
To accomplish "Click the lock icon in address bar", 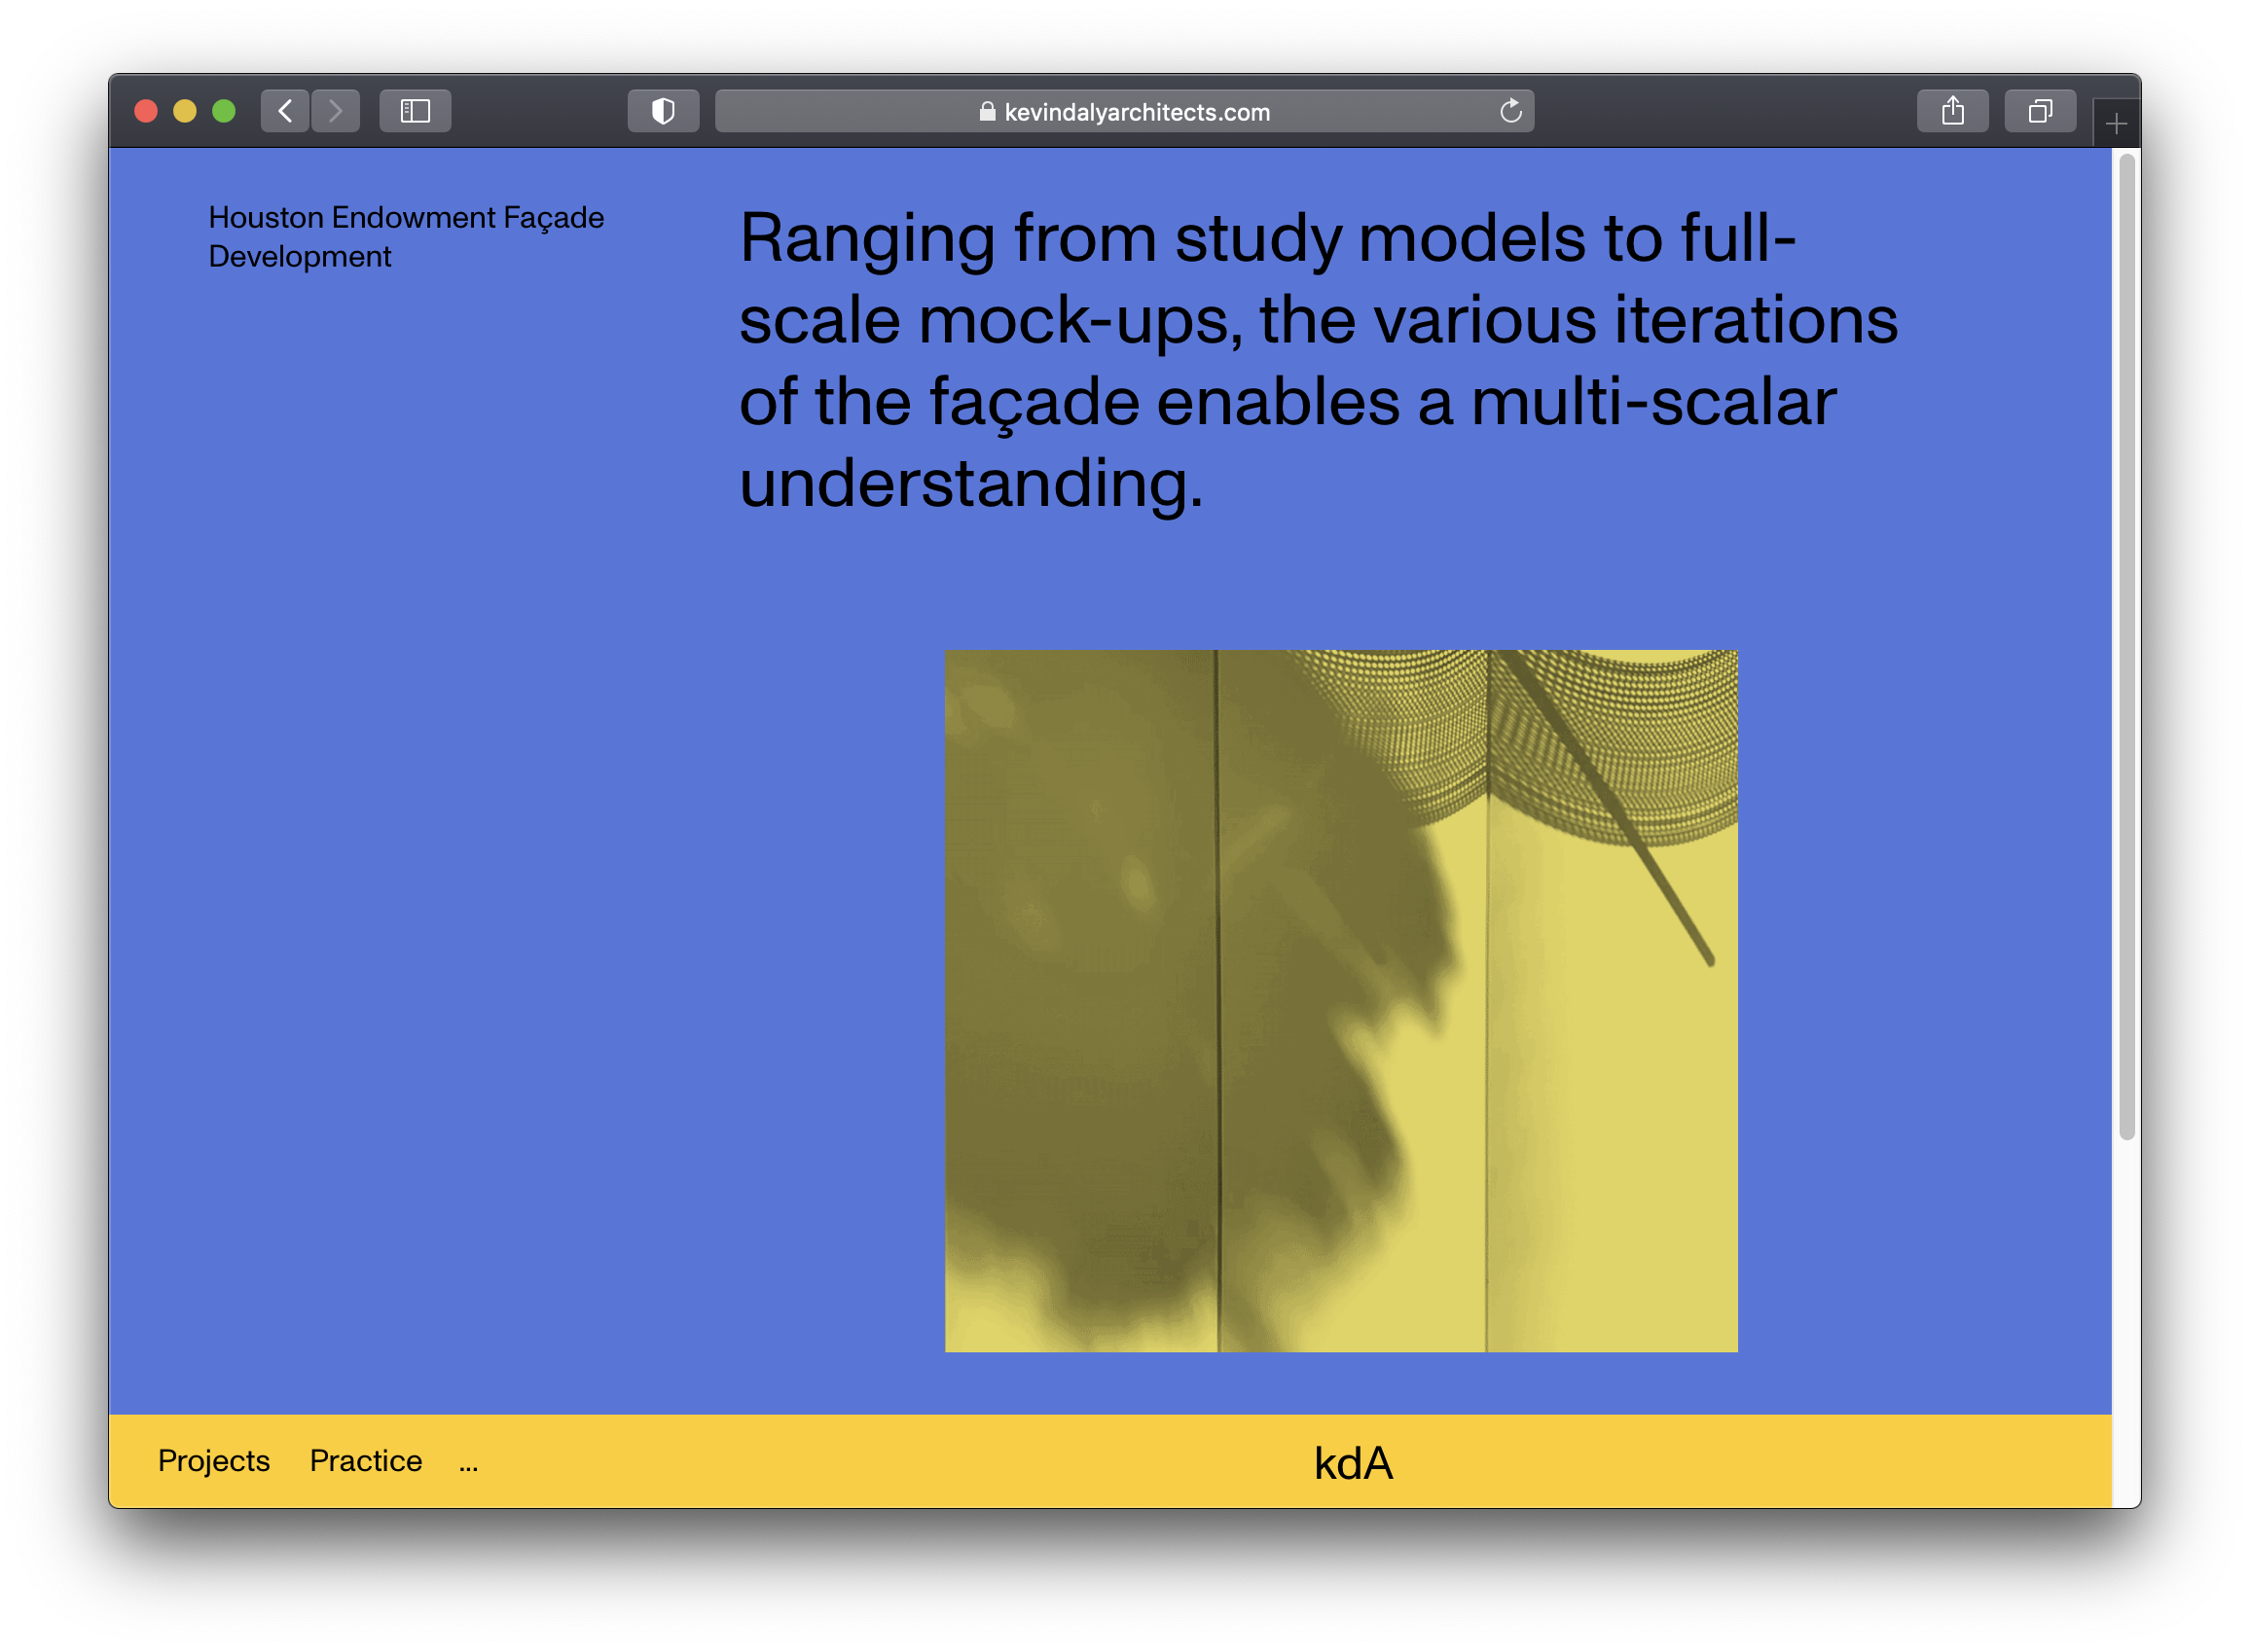I will point(987,111).
